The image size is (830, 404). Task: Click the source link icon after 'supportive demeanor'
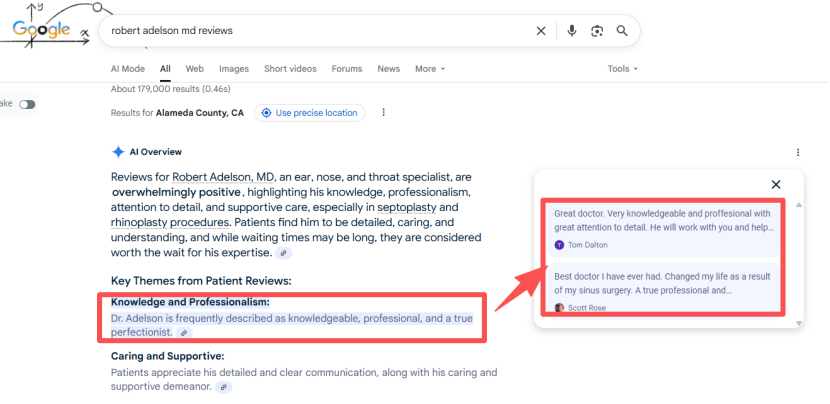[x=224, y=386]
